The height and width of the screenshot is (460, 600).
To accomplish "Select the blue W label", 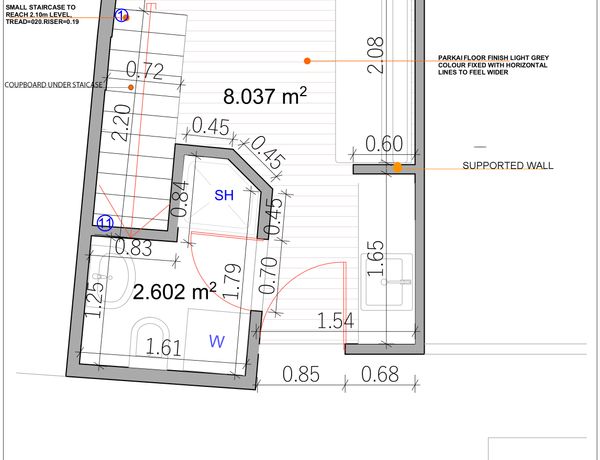I will pyautogui.click(x=216, y=341).
